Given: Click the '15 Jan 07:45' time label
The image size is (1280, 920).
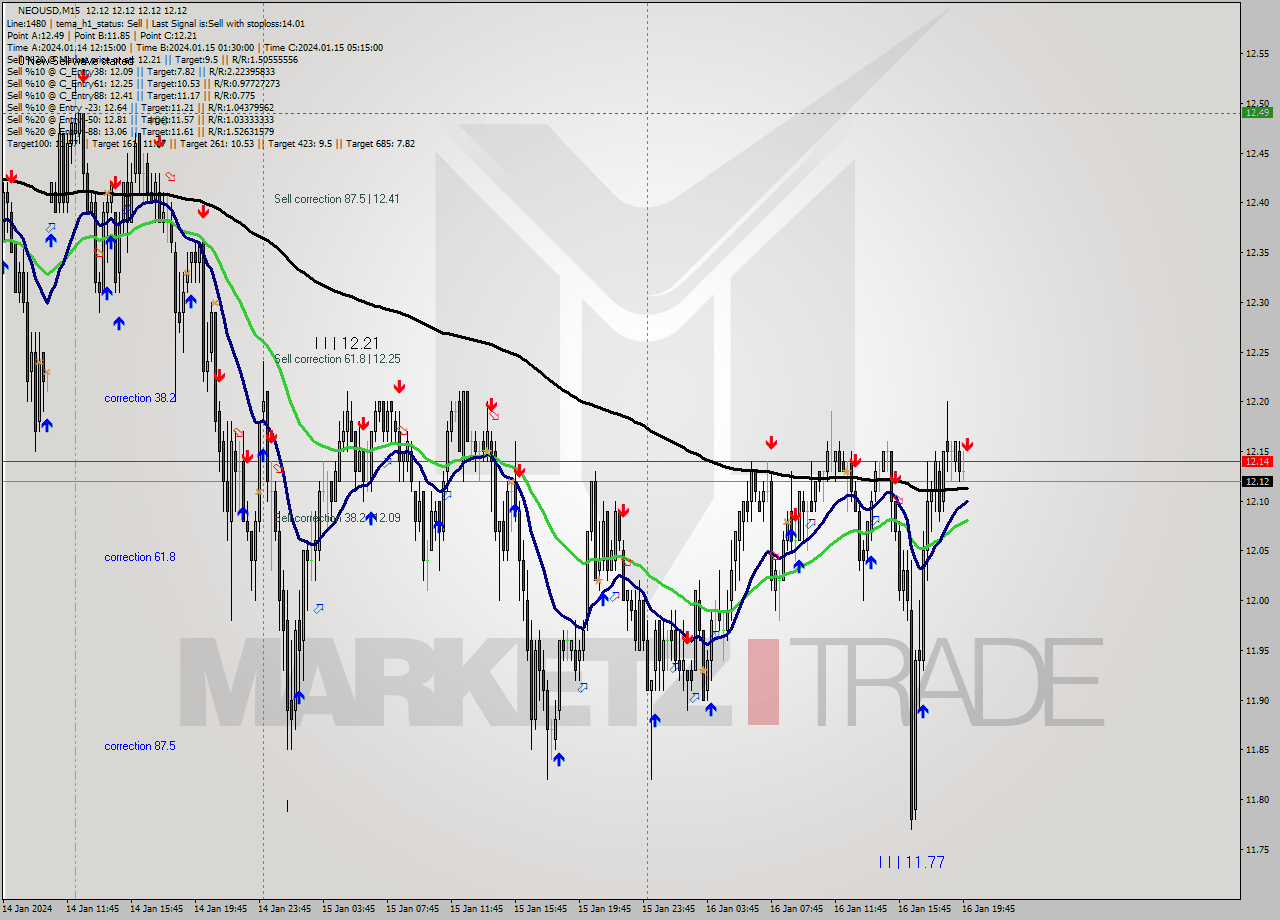Looking at the screenshot, I should (x=412, y=909).
